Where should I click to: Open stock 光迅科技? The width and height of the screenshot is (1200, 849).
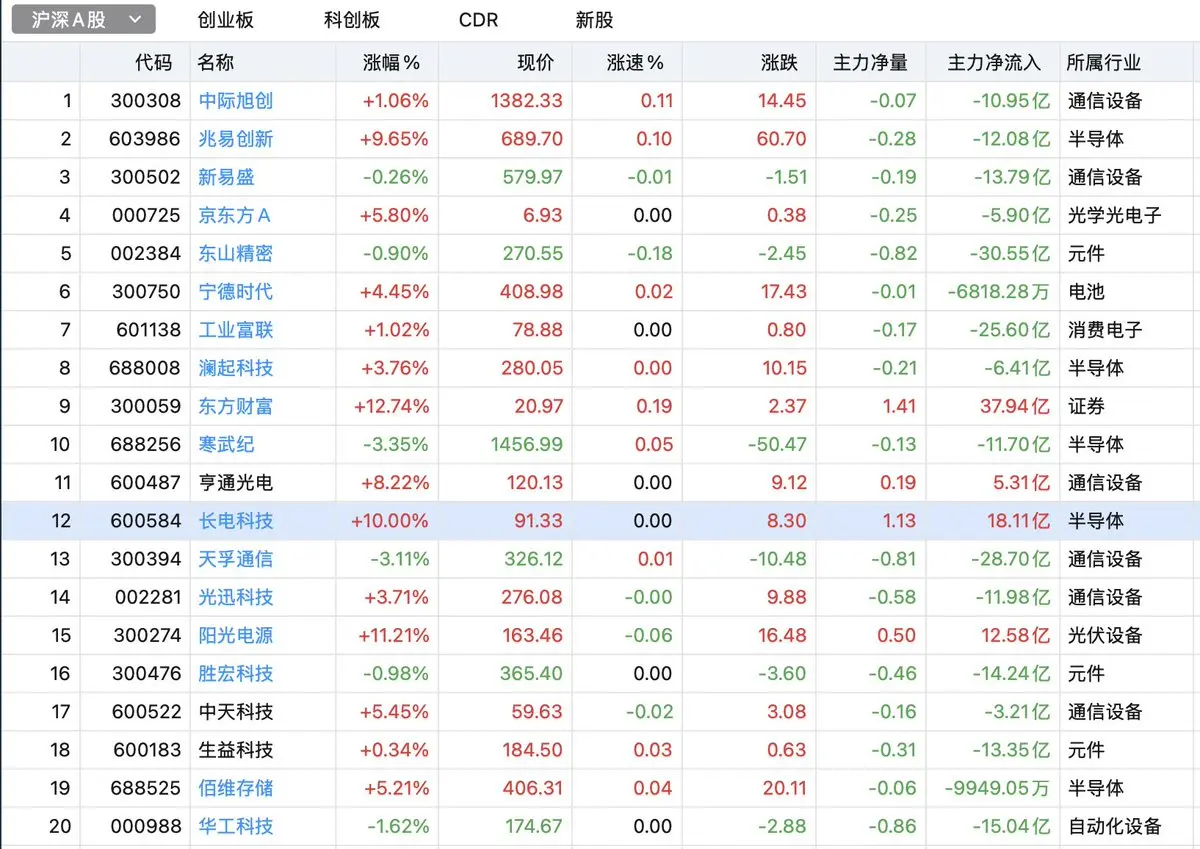click(x=236, y=597)
